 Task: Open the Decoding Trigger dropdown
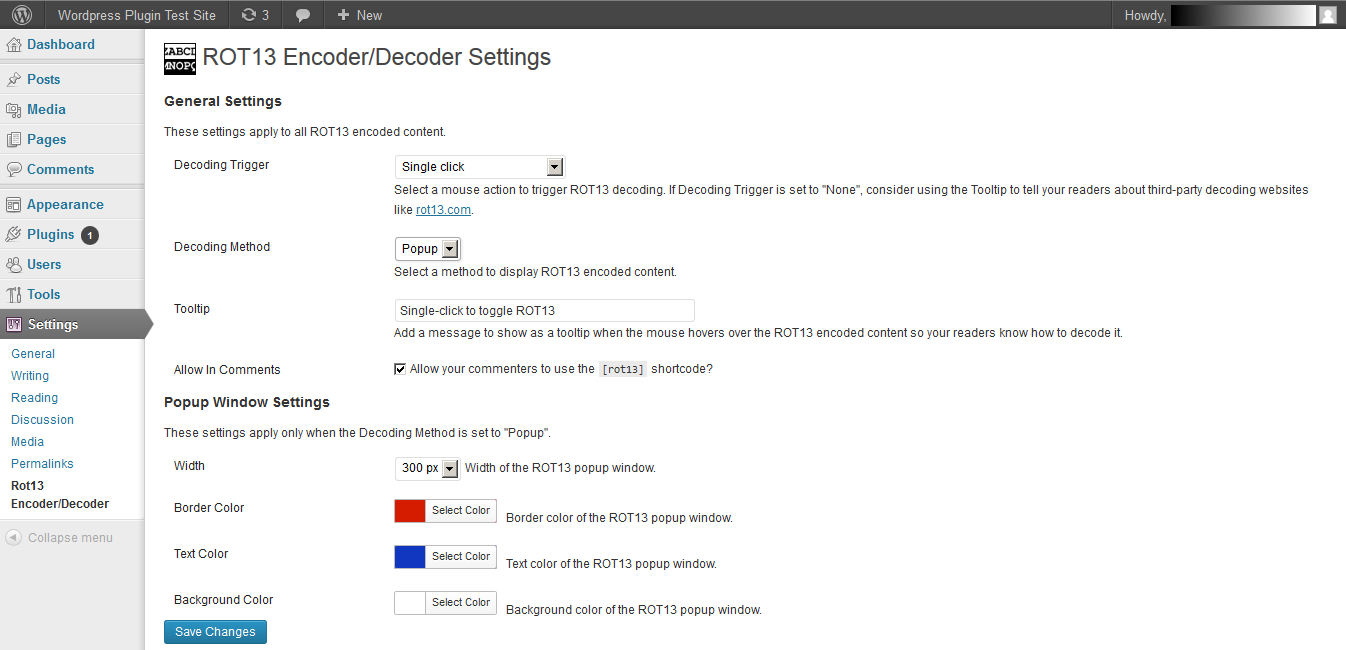coord(480,167)
